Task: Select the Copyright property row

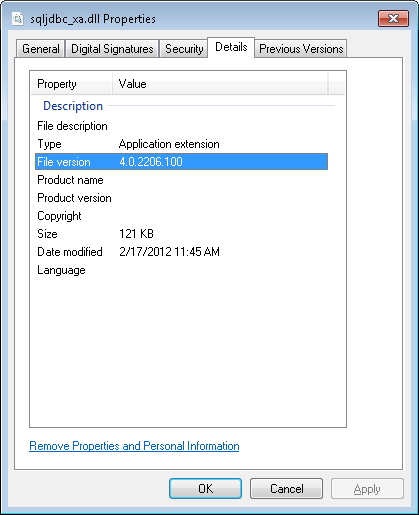Action: [181, 216]
